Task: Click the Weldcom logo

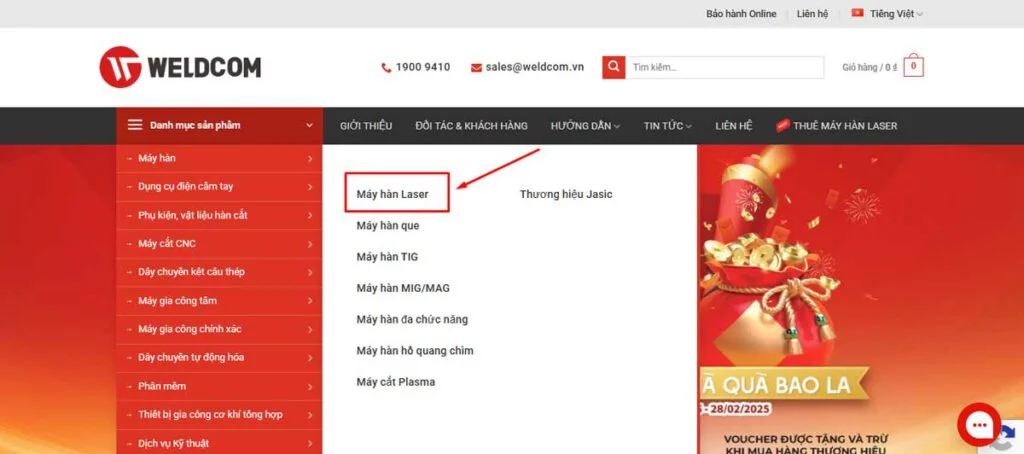Action: point(180,67)
